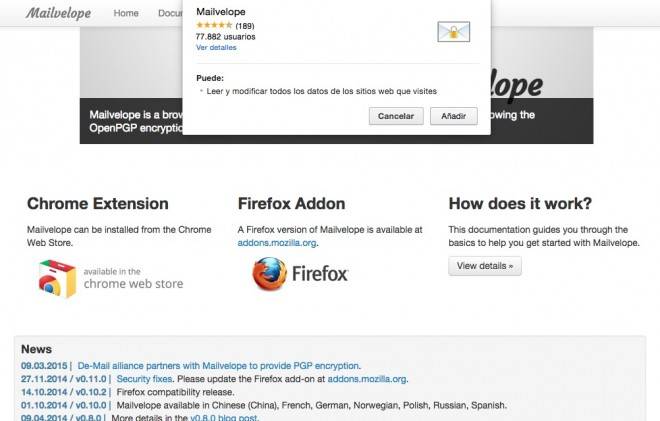Open the Security fixes news link

point(144,379)
